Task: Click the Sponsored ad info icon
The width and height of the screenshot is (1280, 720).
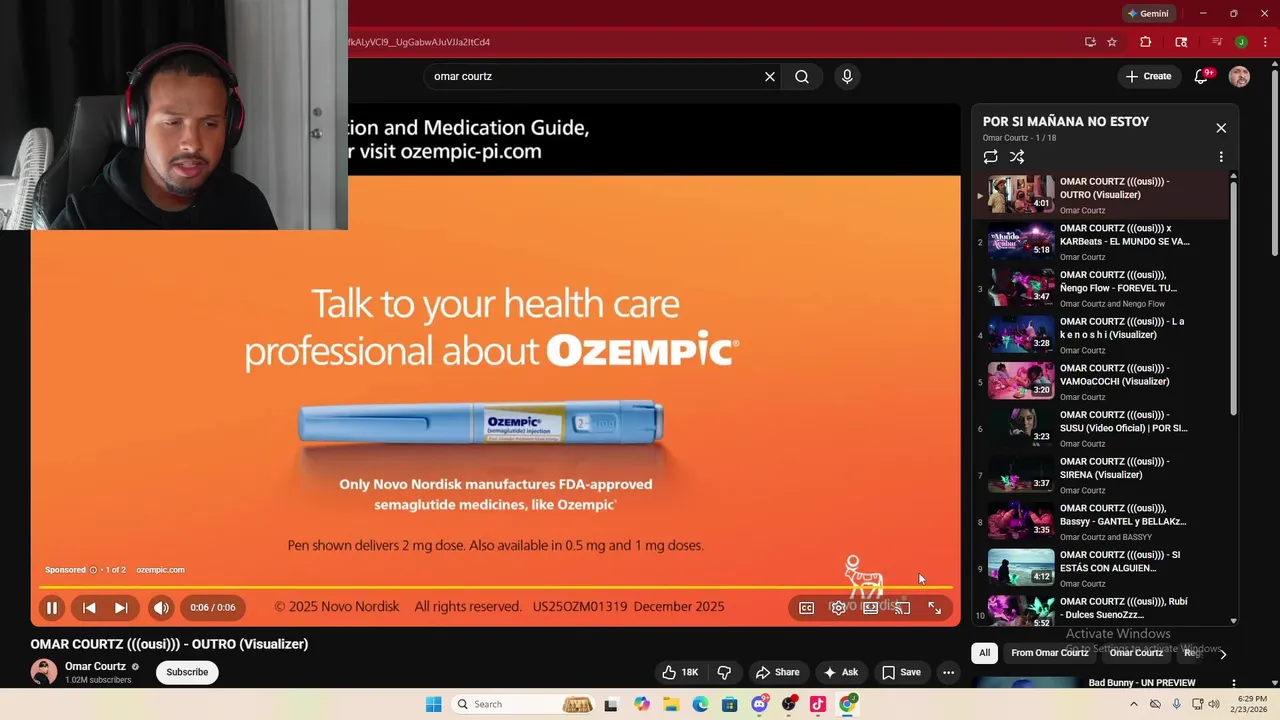Action: click(x=94, y=570)
